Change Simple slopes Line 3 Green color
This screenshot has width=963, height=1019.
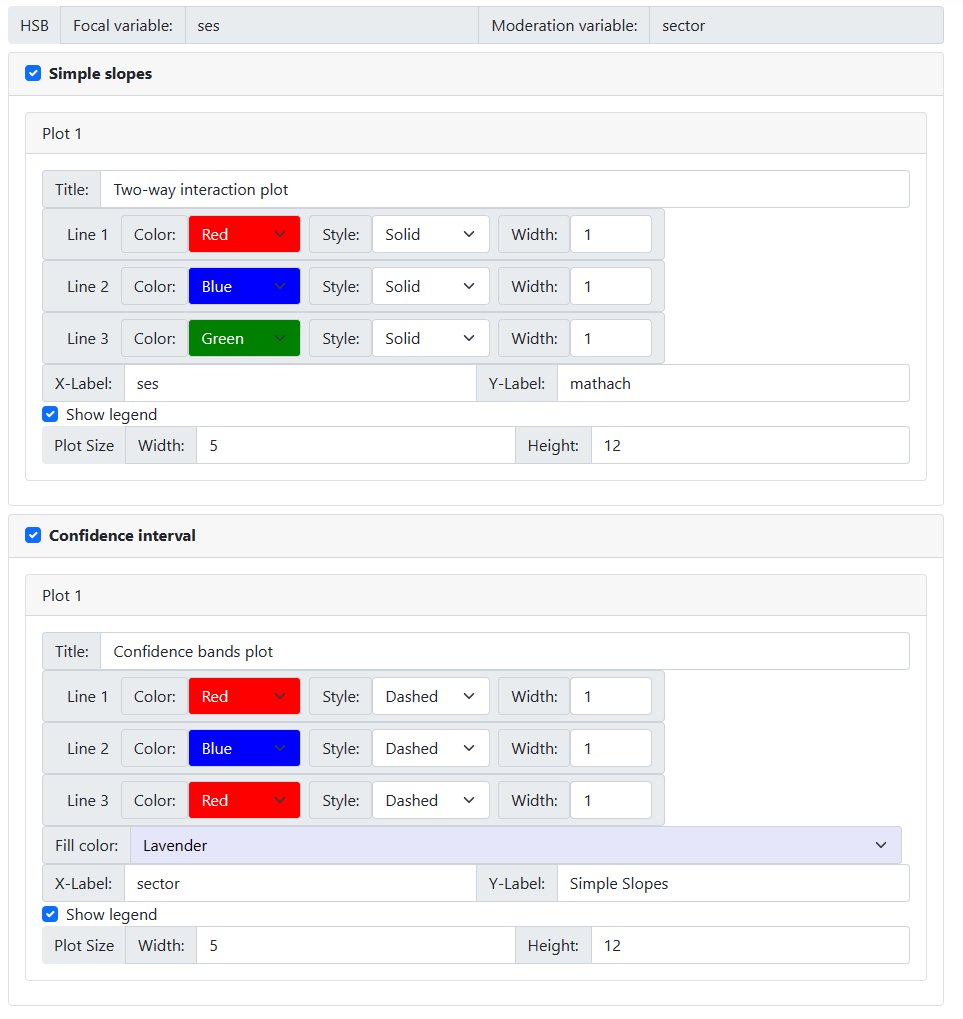(244, 339)
